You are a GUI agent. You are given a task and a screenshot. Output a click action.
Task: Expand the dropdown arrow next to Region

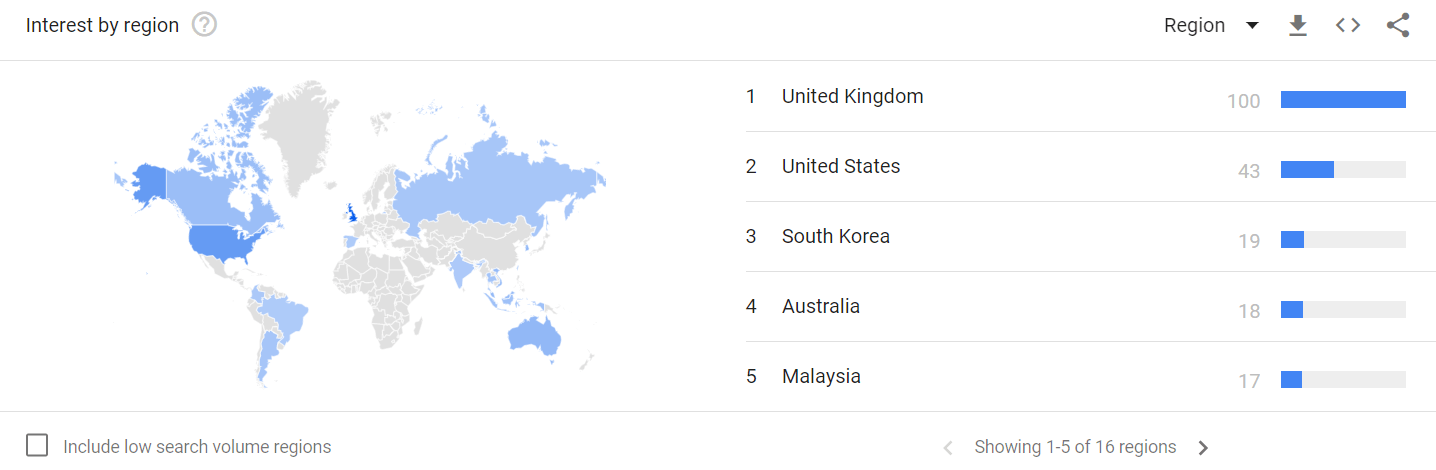pos(1252,26)
